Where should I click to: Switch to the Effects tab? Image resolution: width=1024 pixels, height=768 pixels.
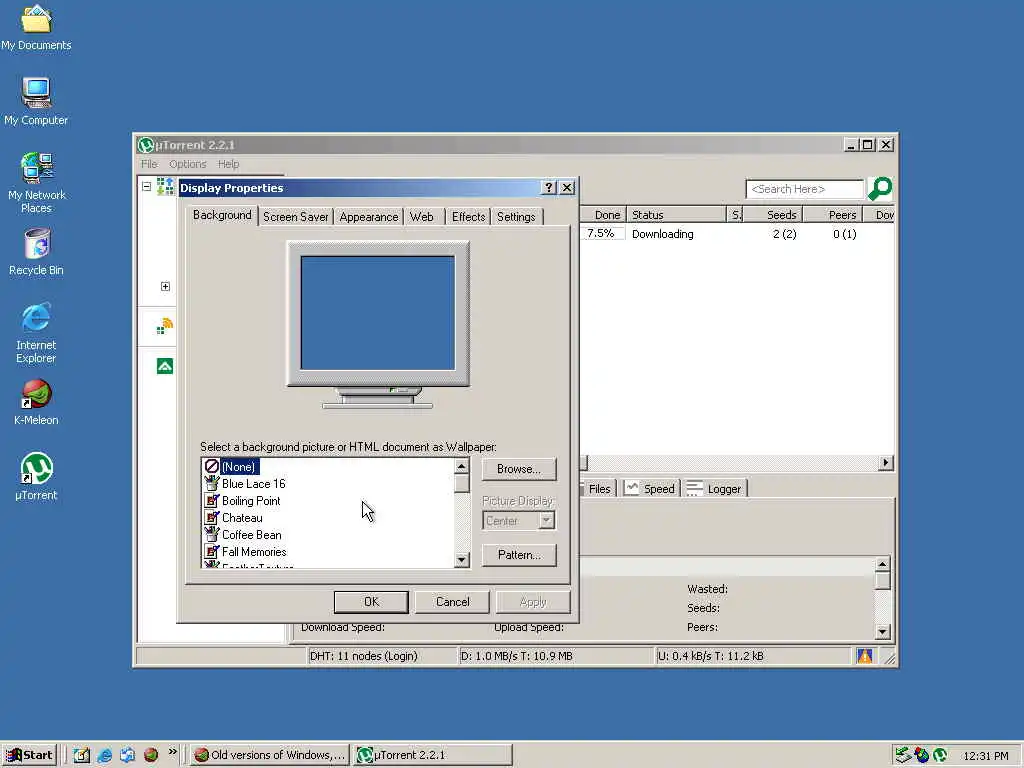[468, 217]
